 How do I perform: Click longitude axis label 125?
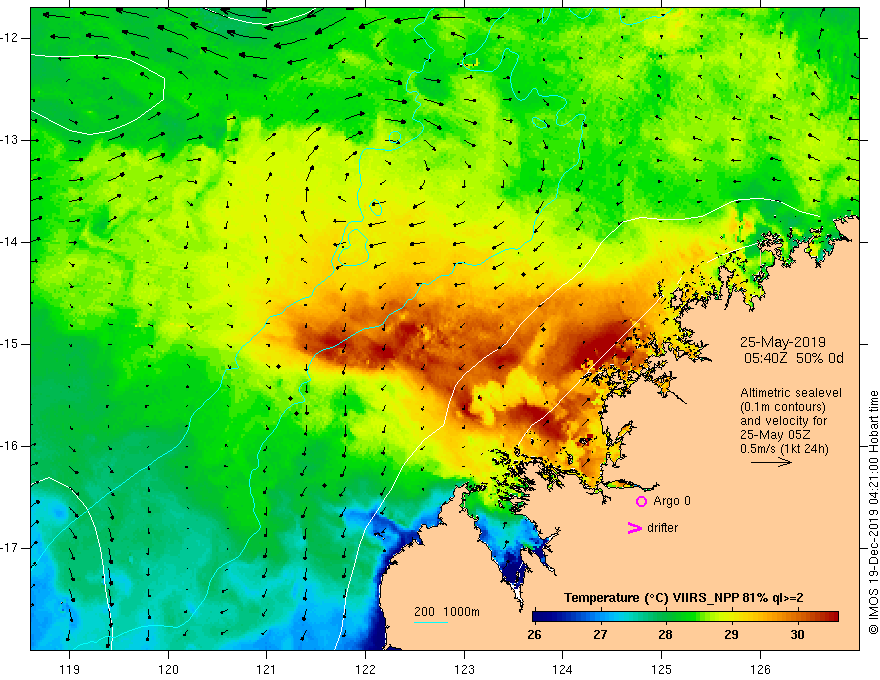662,669
